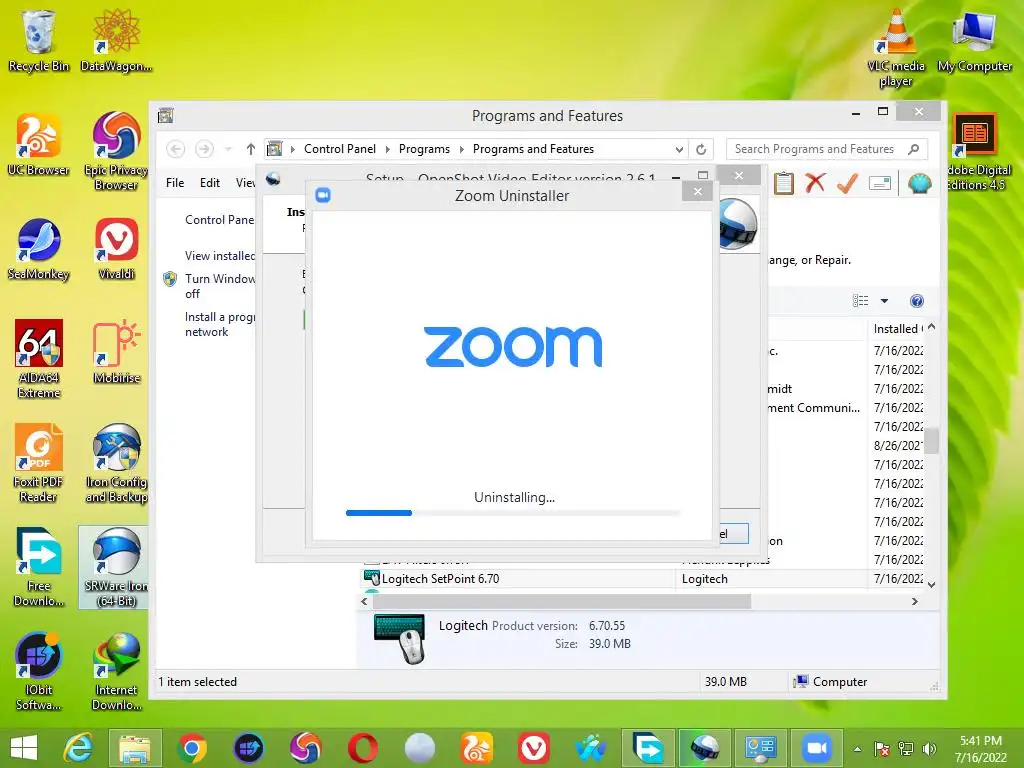Click the change view list icon

861,301
